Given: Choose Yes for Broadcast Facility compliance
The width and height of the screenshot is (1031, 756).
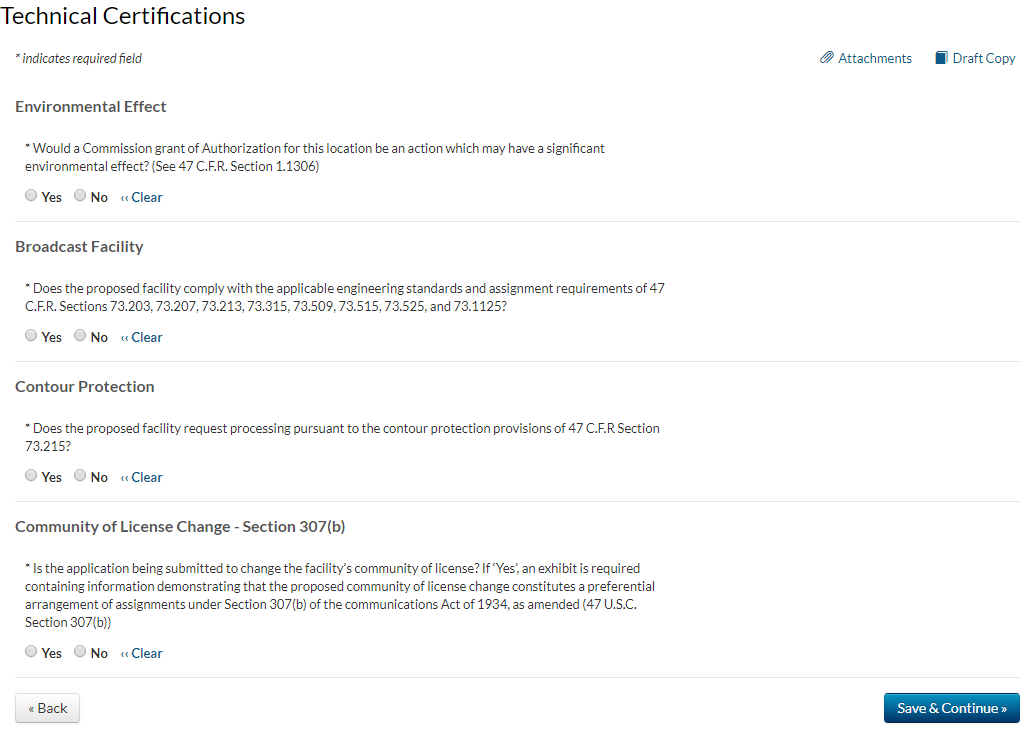Looking at the screenshot, I should pyautogui.click(x=32, y=336).
